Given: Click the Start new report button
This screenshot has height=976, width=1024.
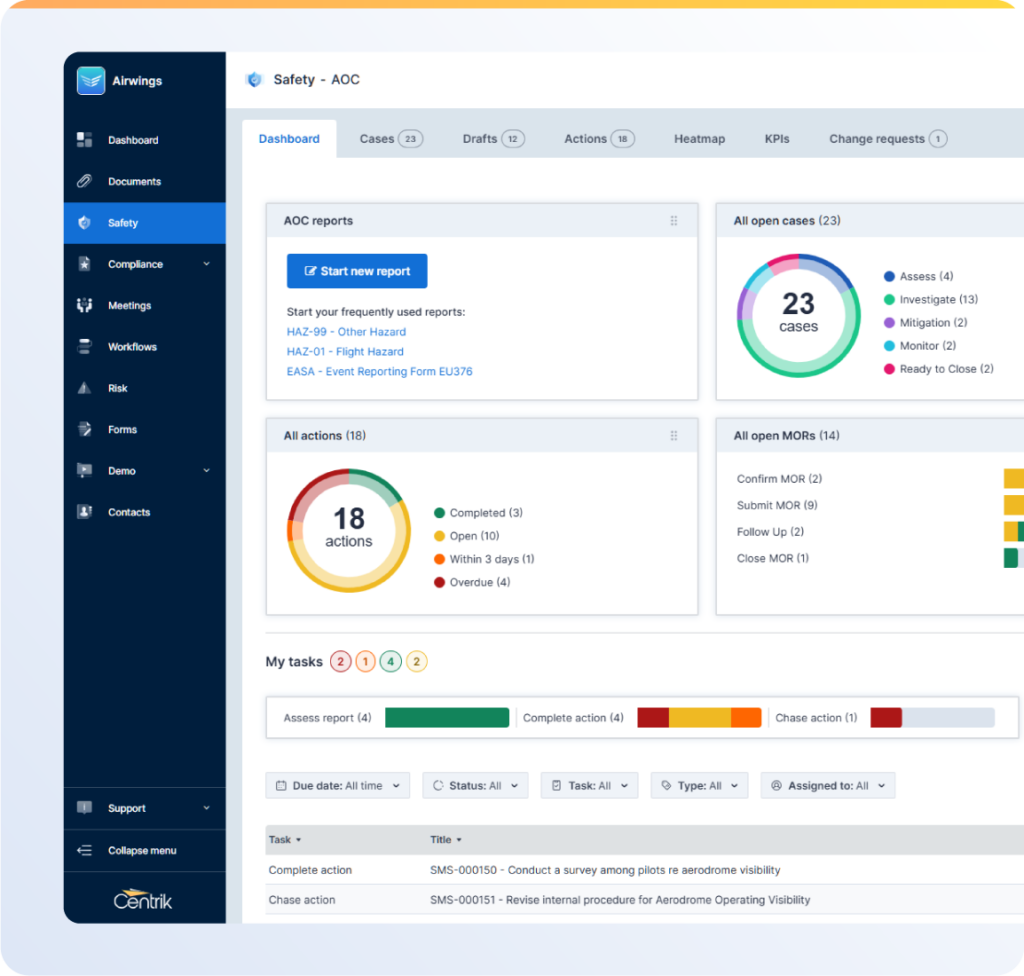Looking at the screenshot, I should coord(357,271).
